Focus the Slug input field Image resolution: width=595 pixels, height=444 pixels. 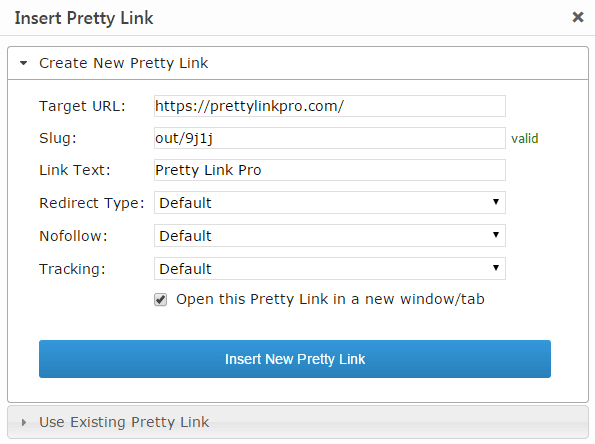coord(330,138)
